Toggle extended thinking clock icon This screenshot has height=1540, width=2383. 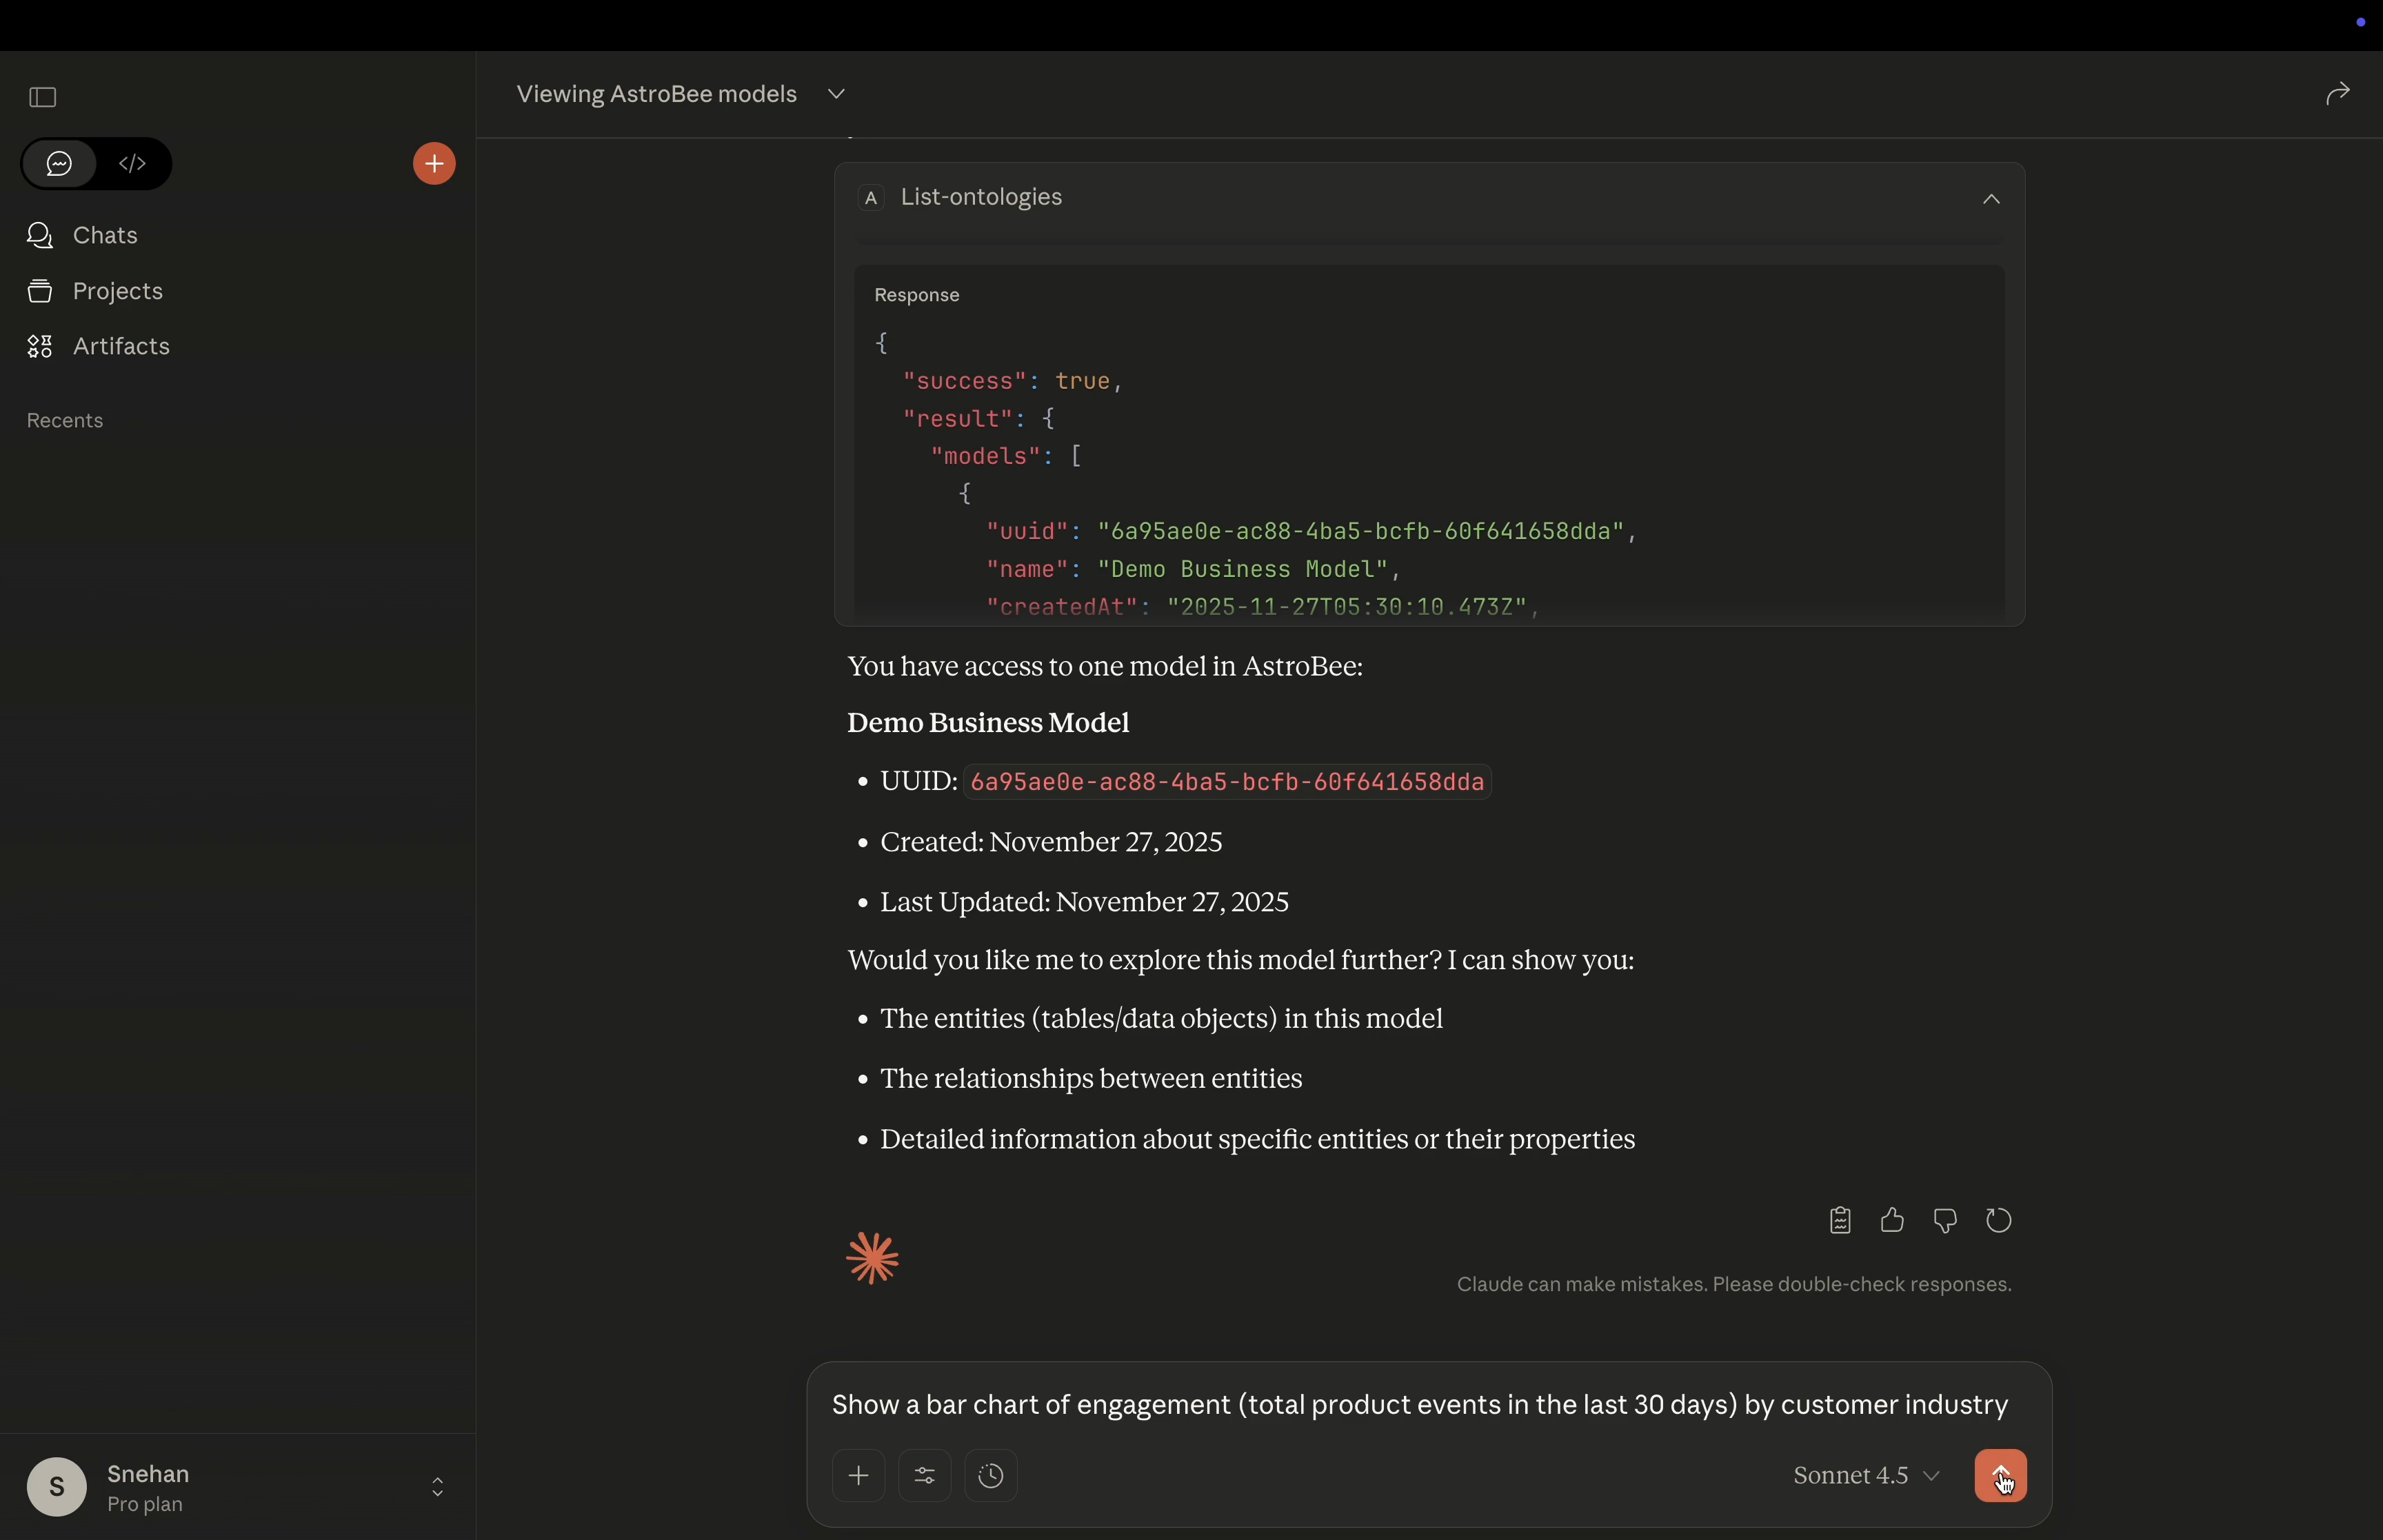[x=991, y=1476]
